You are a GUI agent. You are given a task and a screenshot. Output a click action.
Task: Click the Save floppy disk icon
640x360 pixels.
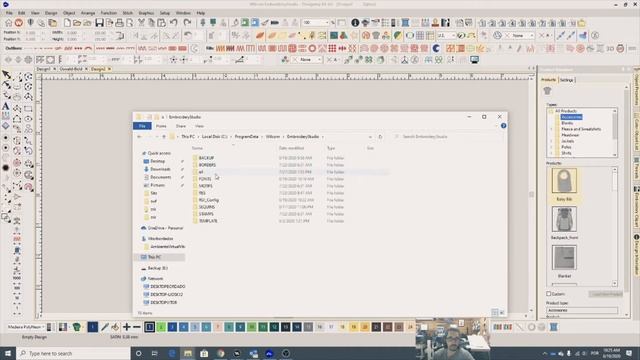click(99, 22)
